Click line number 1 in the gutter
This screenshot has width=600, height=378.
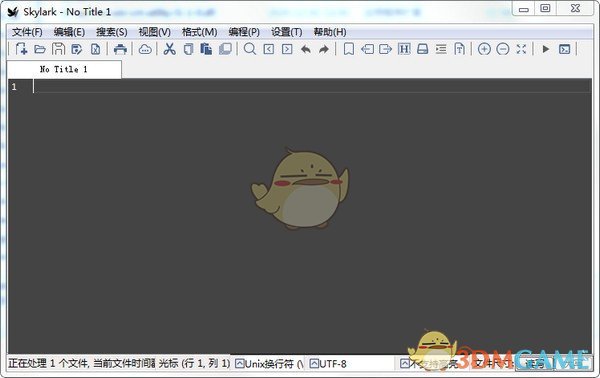(14, 87)
